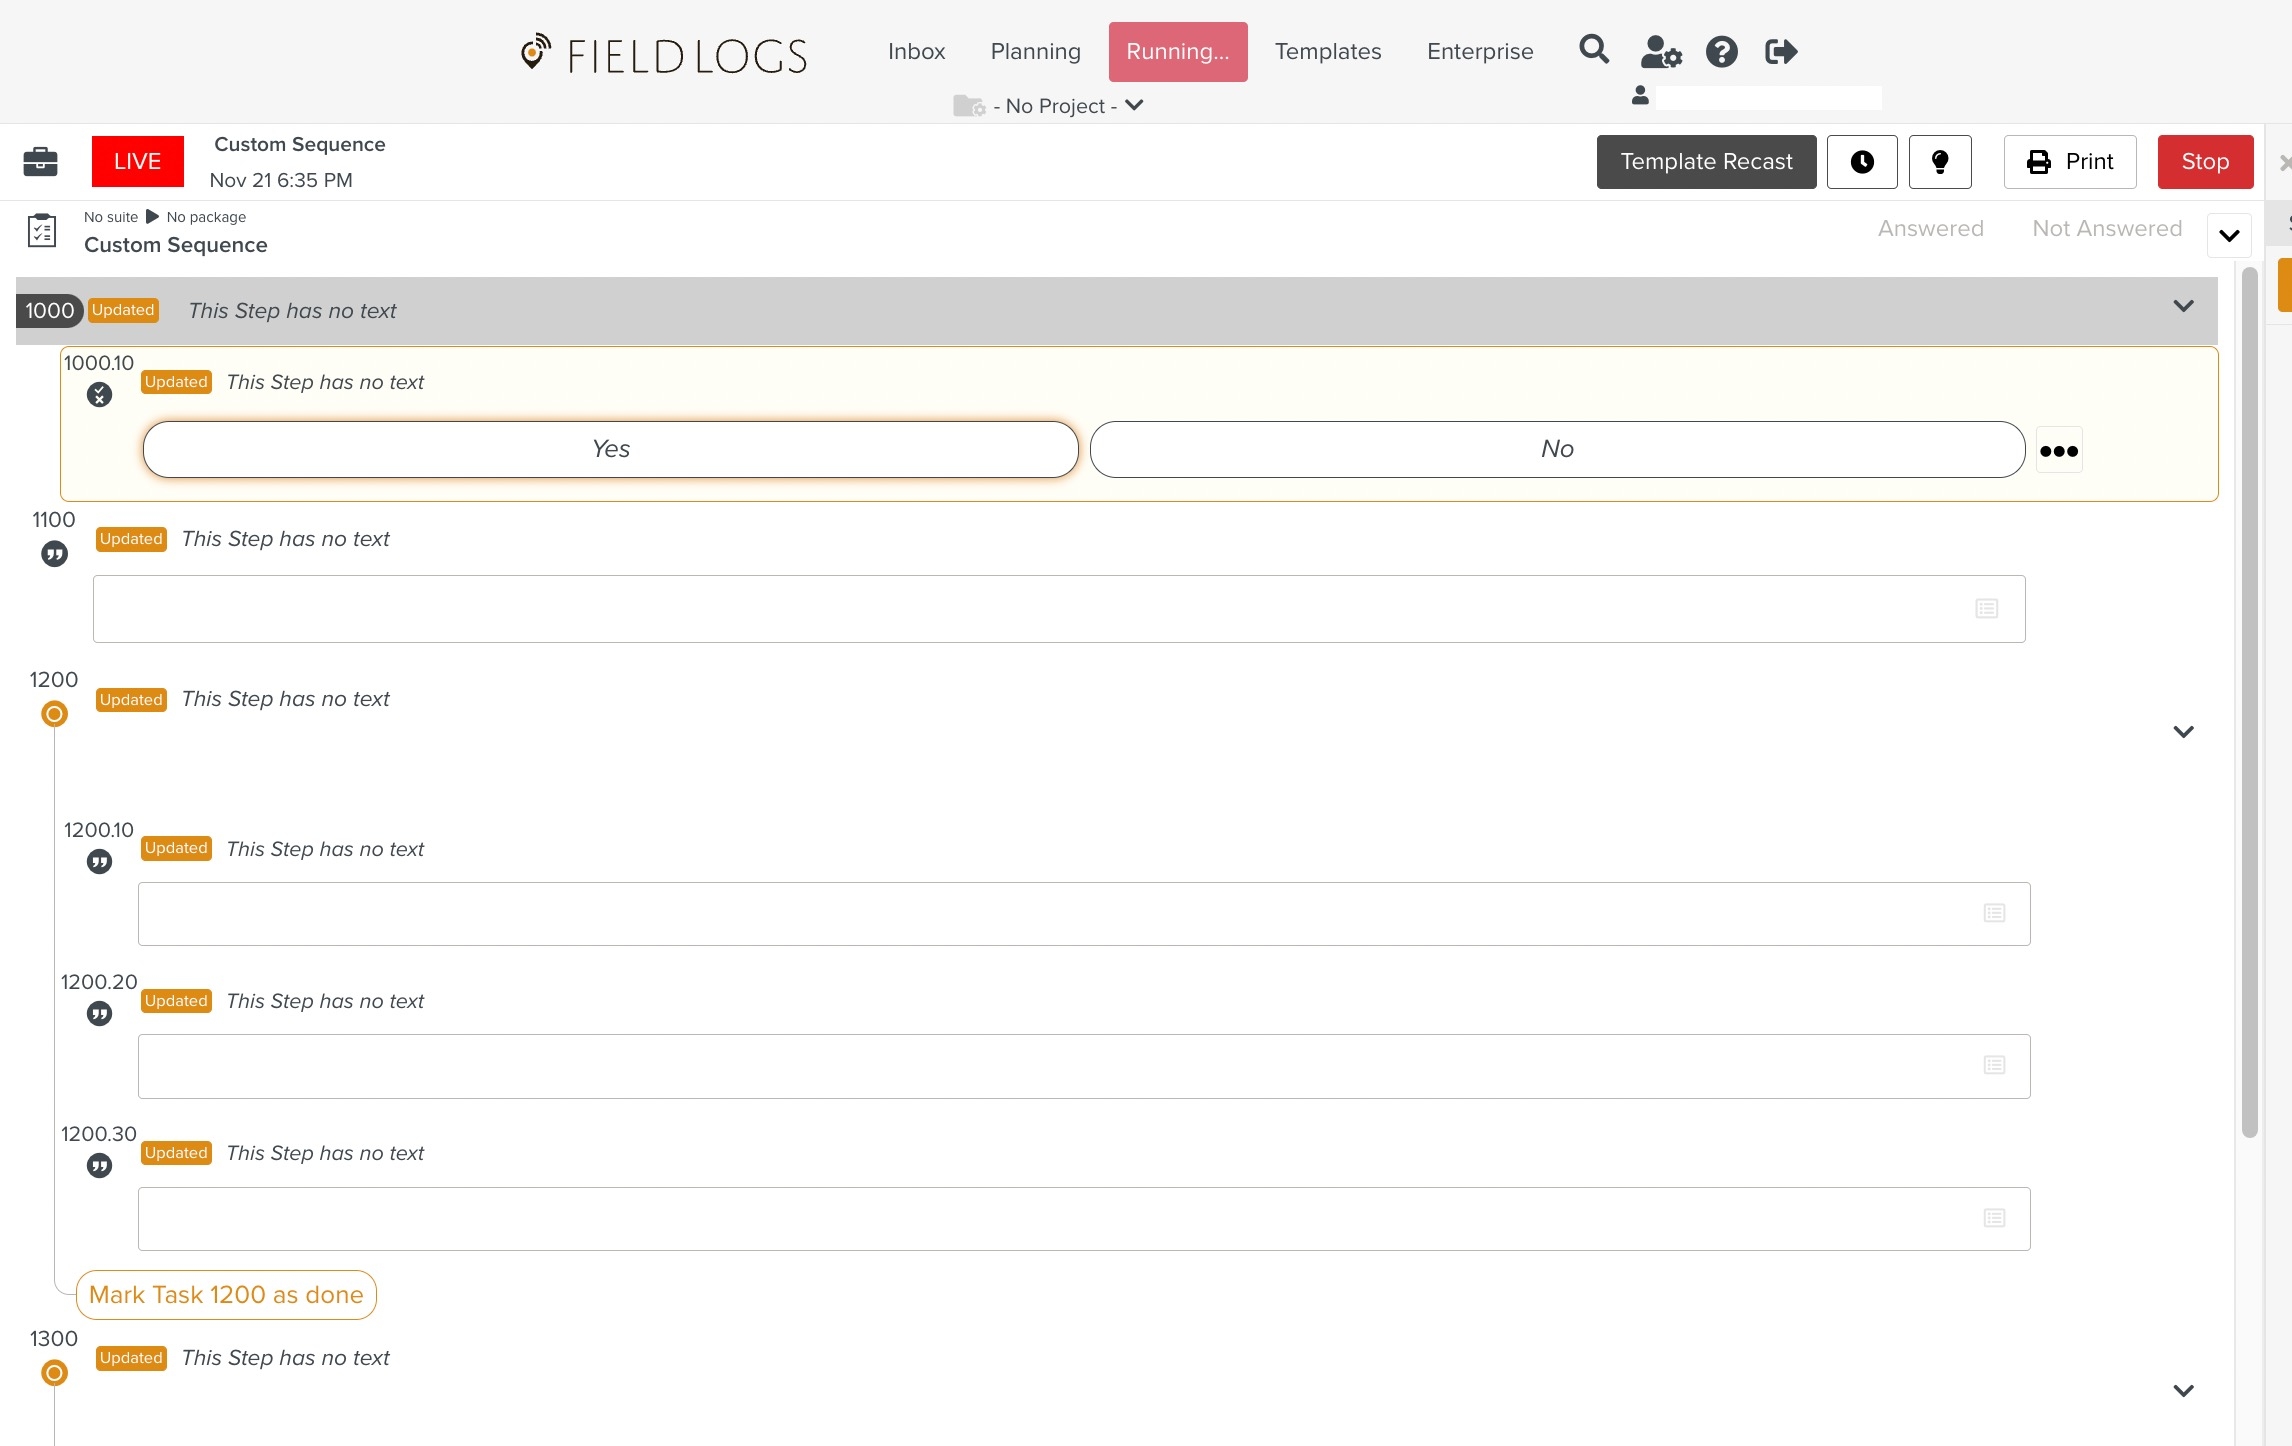Click the clock history icon button
Screen dimensions: 2292x1446
click(1861, 162)
